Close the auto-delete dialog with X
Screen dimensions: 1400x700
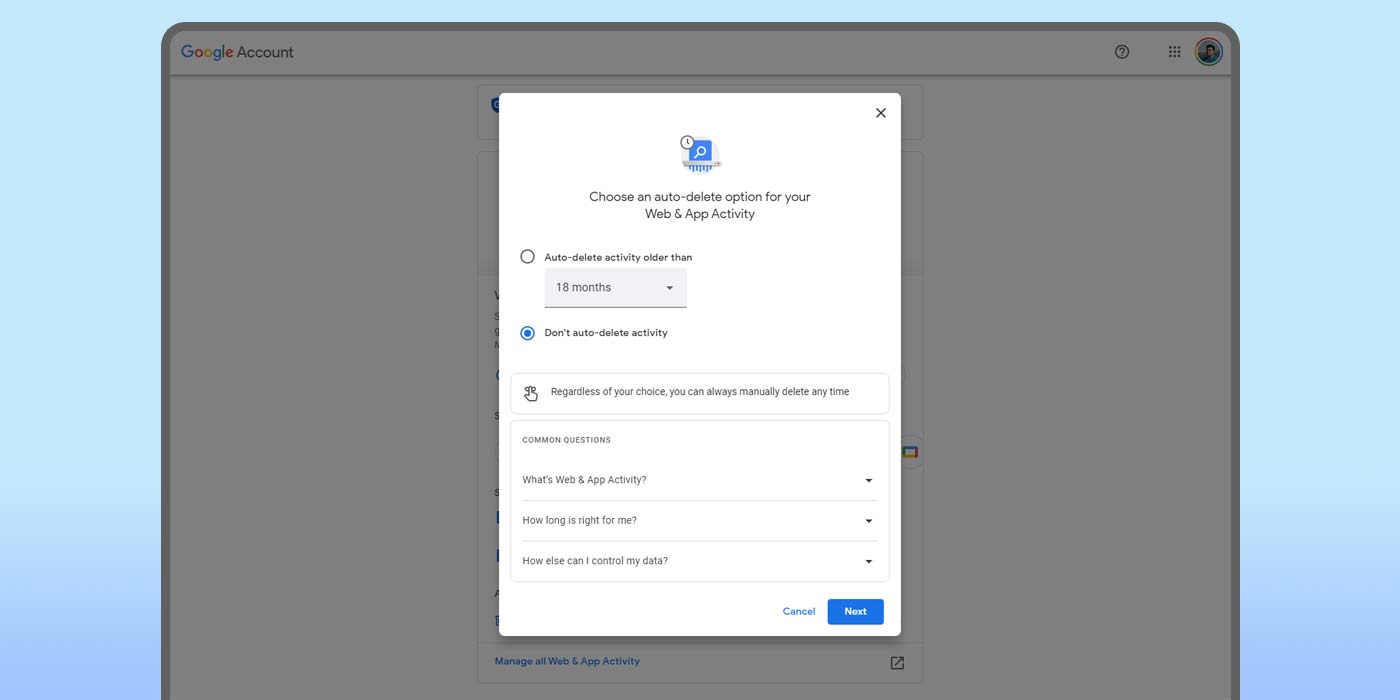coord(880,113)
